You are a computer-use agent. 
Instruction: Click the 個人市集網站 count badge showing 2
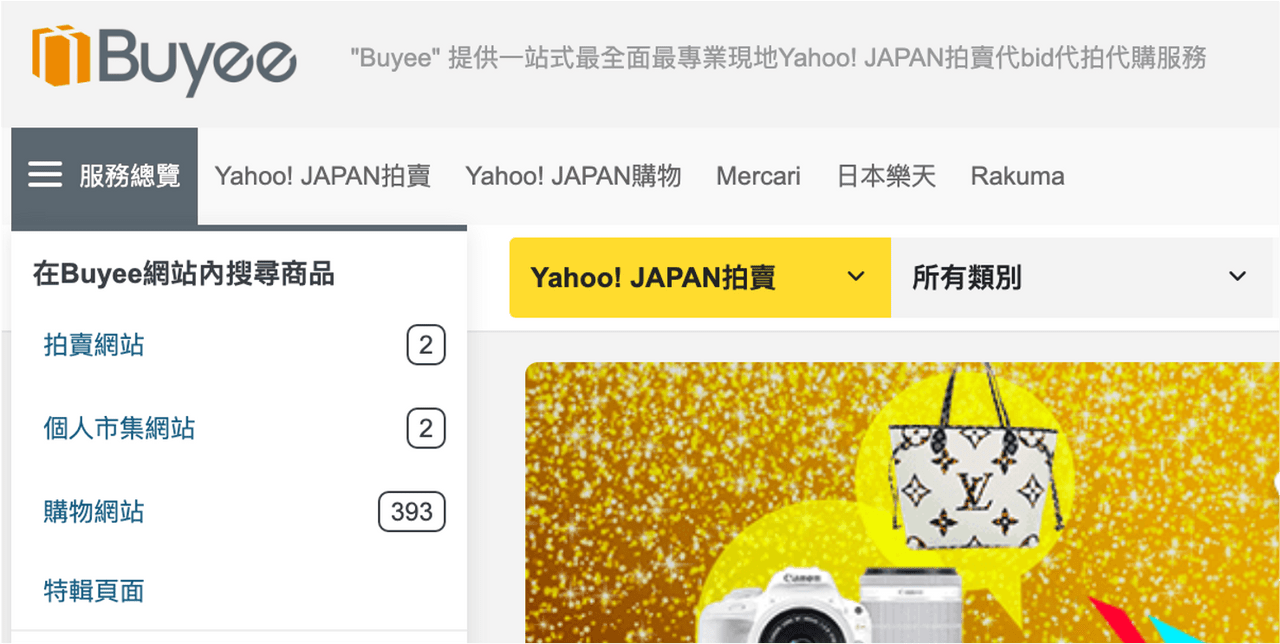426,427
